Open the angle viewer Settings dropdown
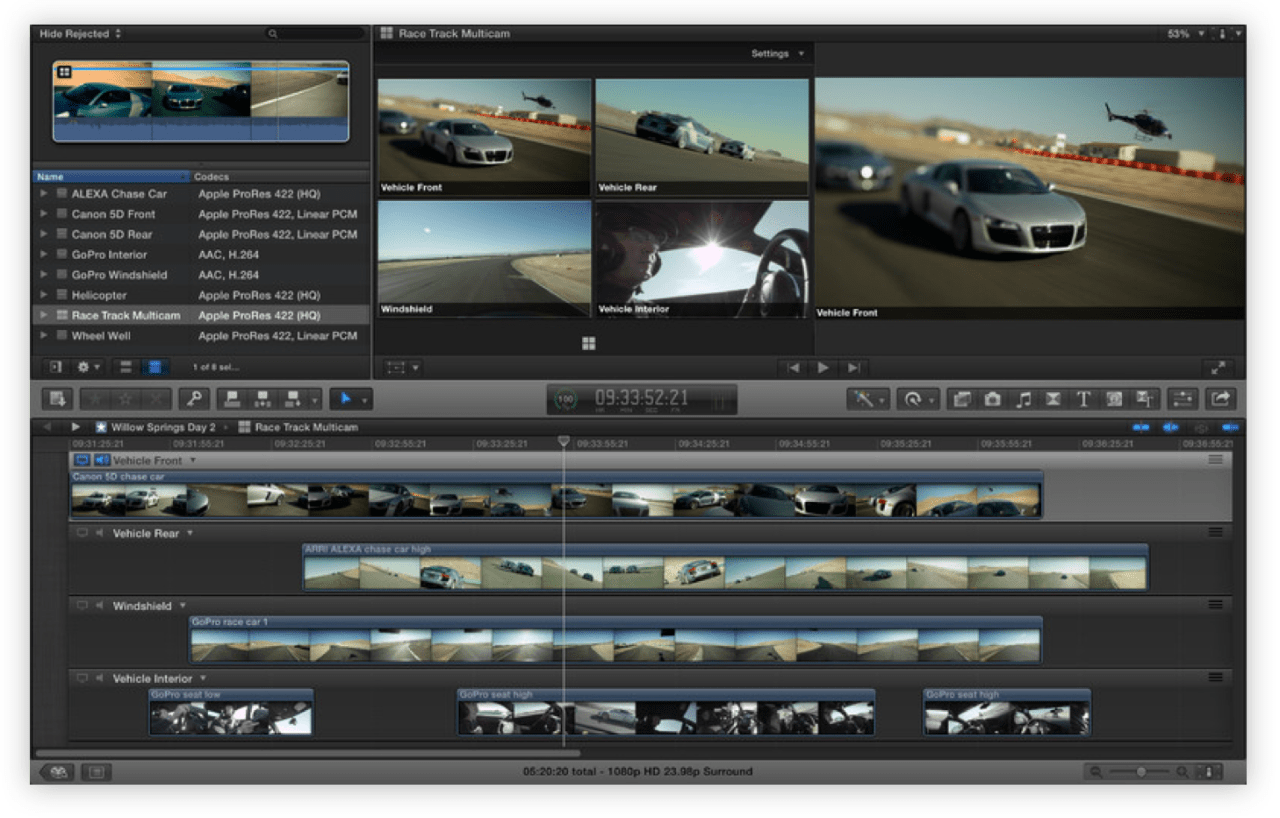This screenshot has width=1280, height=818. (x=778, y=54)
